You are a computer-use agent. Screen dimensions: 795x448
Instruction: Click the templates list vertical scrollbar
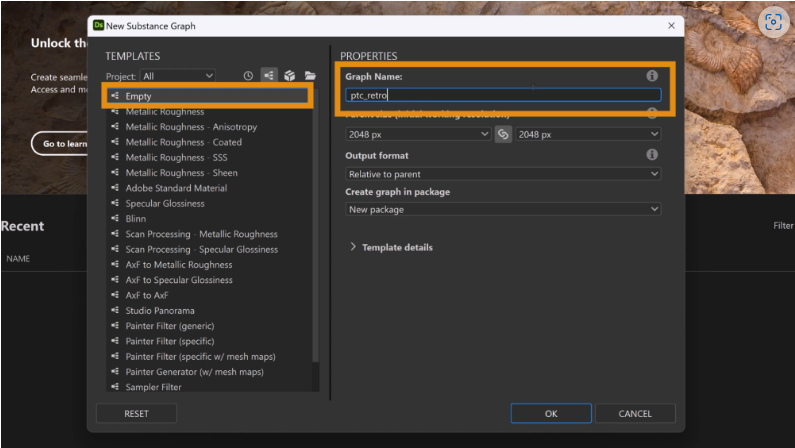tap(315, 226)
